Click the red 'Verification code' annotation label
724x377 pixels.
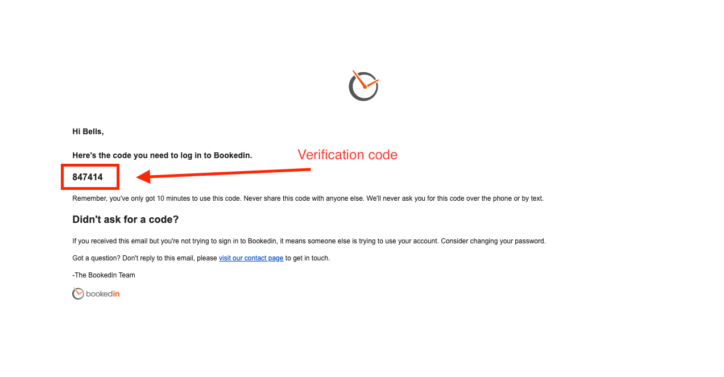[x=347, y=154]
